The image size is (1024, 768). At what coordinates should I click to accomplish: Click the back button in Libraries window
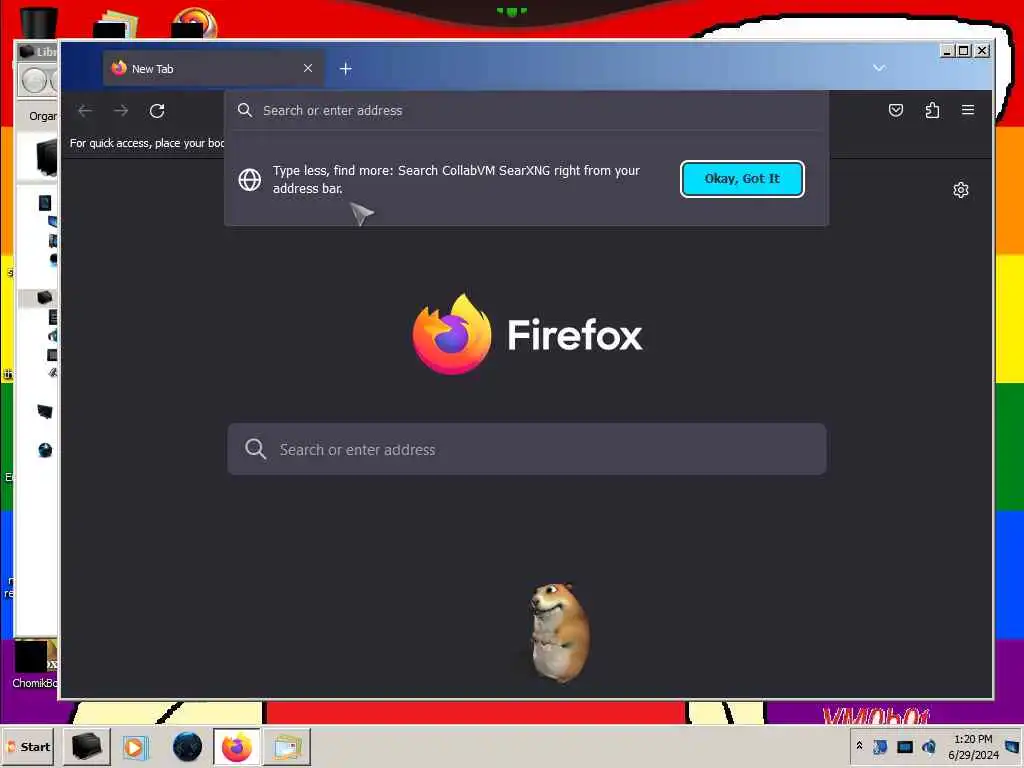pyautogui.click(x=34, y=81)
